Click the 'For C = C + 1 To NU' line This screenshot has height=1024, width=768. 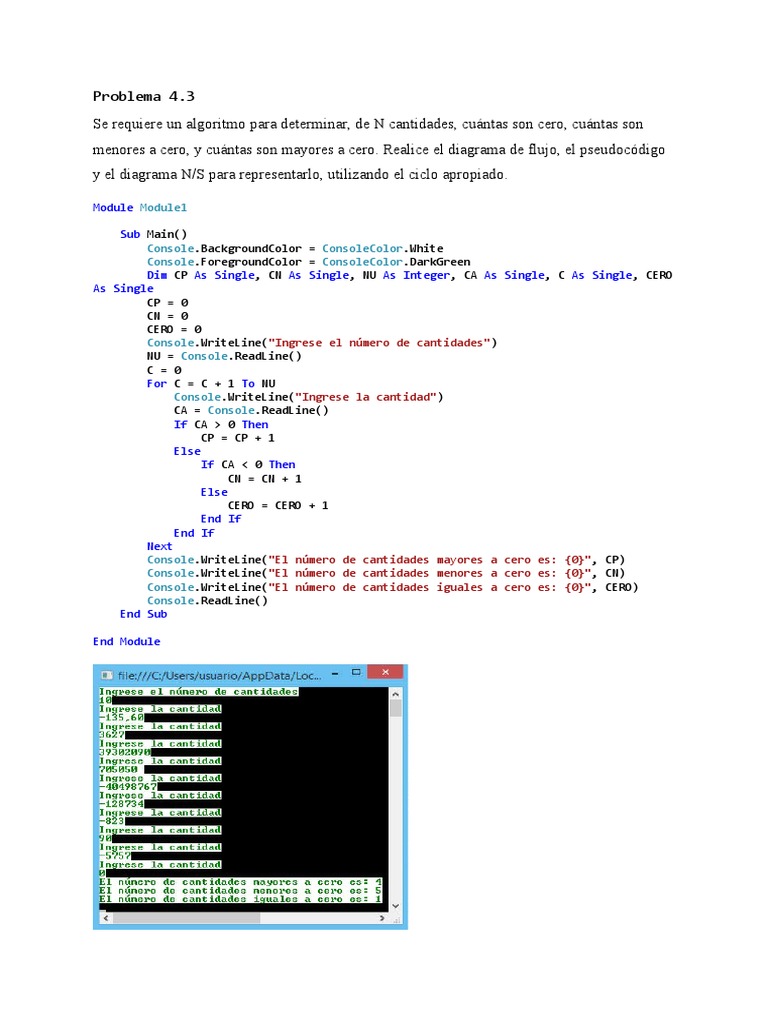tap(211, 384)
